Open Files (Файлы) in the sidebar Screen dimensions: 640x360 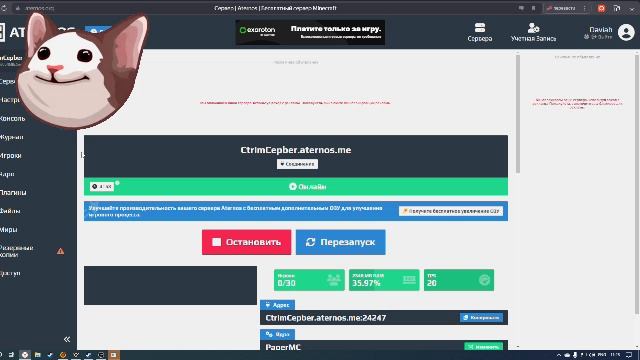point(10,211)
